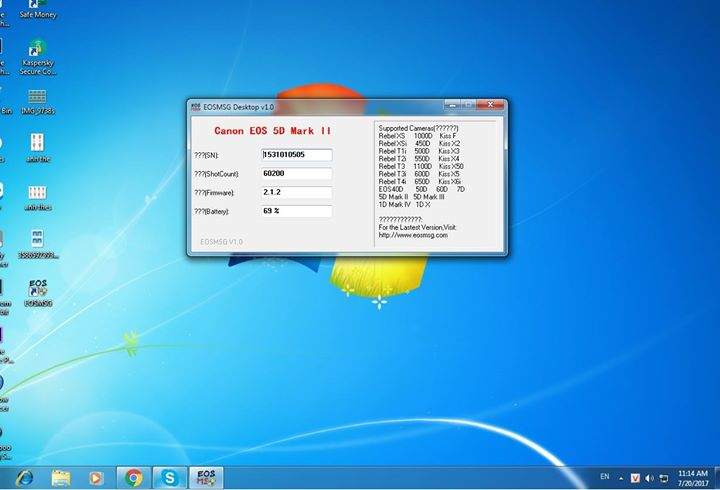Viewport: 720px width, 490px height.
Task: Open the volume speaker tray icon
Action: pyautogui.click(x=649, y=479)
